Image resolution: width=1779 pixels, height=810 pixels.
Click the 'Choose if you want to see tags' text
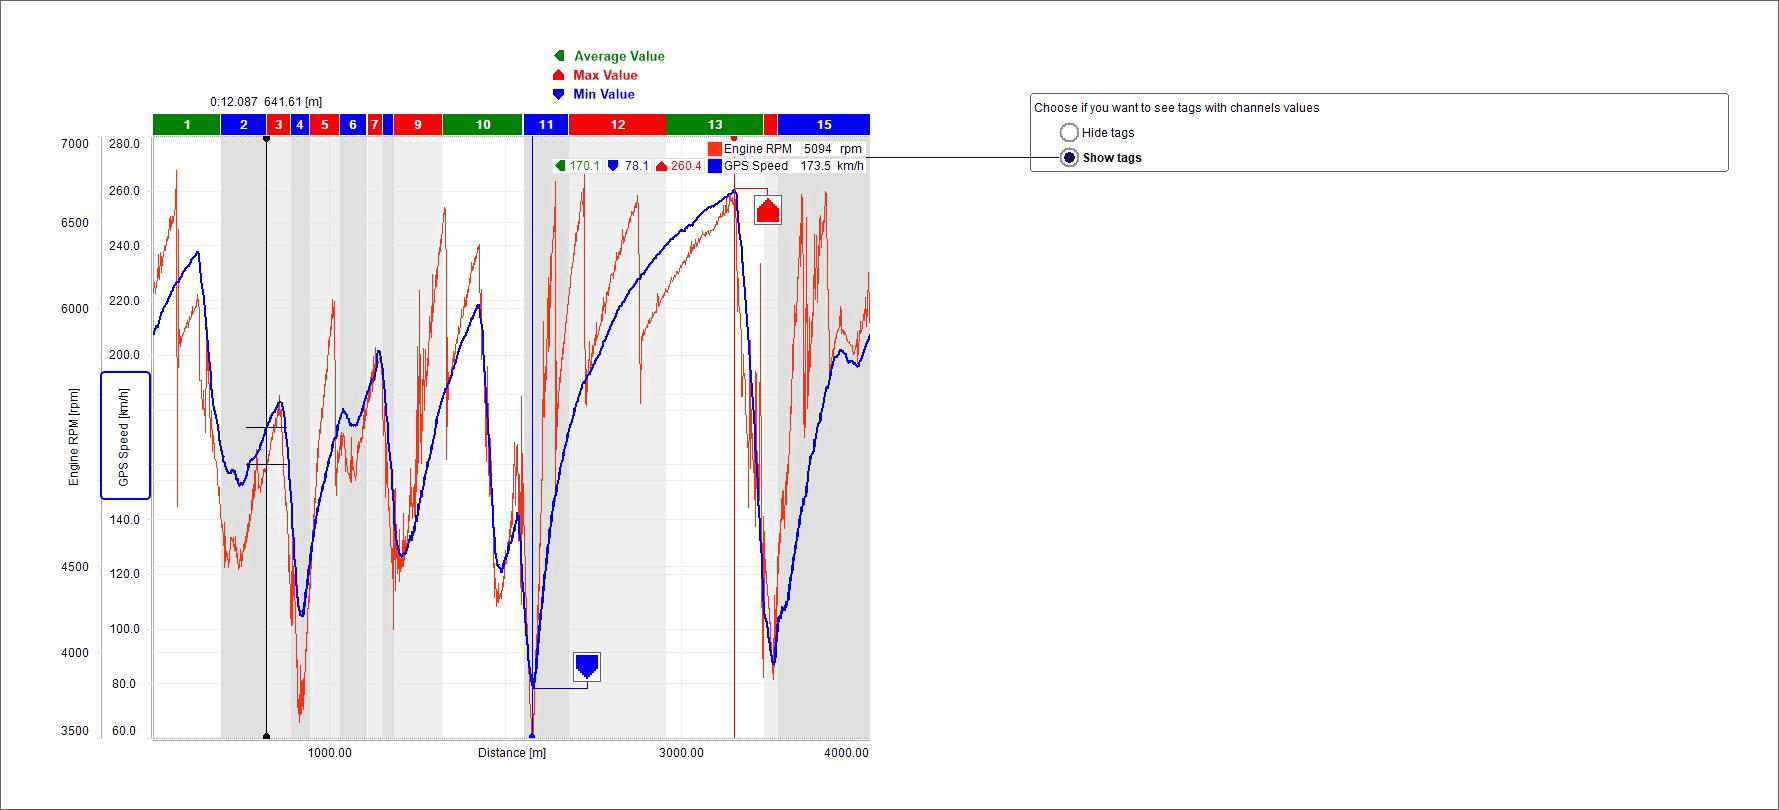coord(1176,108)
